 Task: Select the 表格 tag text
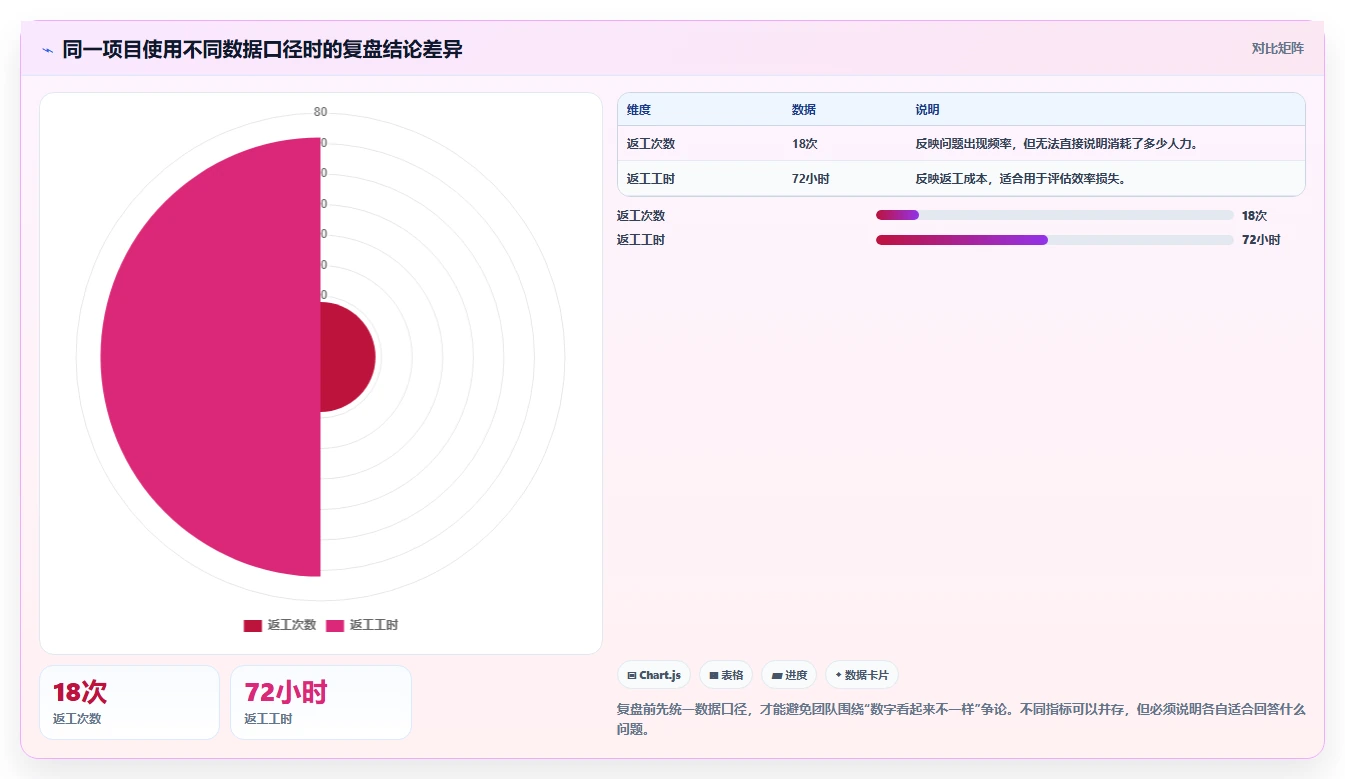point(733,675)
